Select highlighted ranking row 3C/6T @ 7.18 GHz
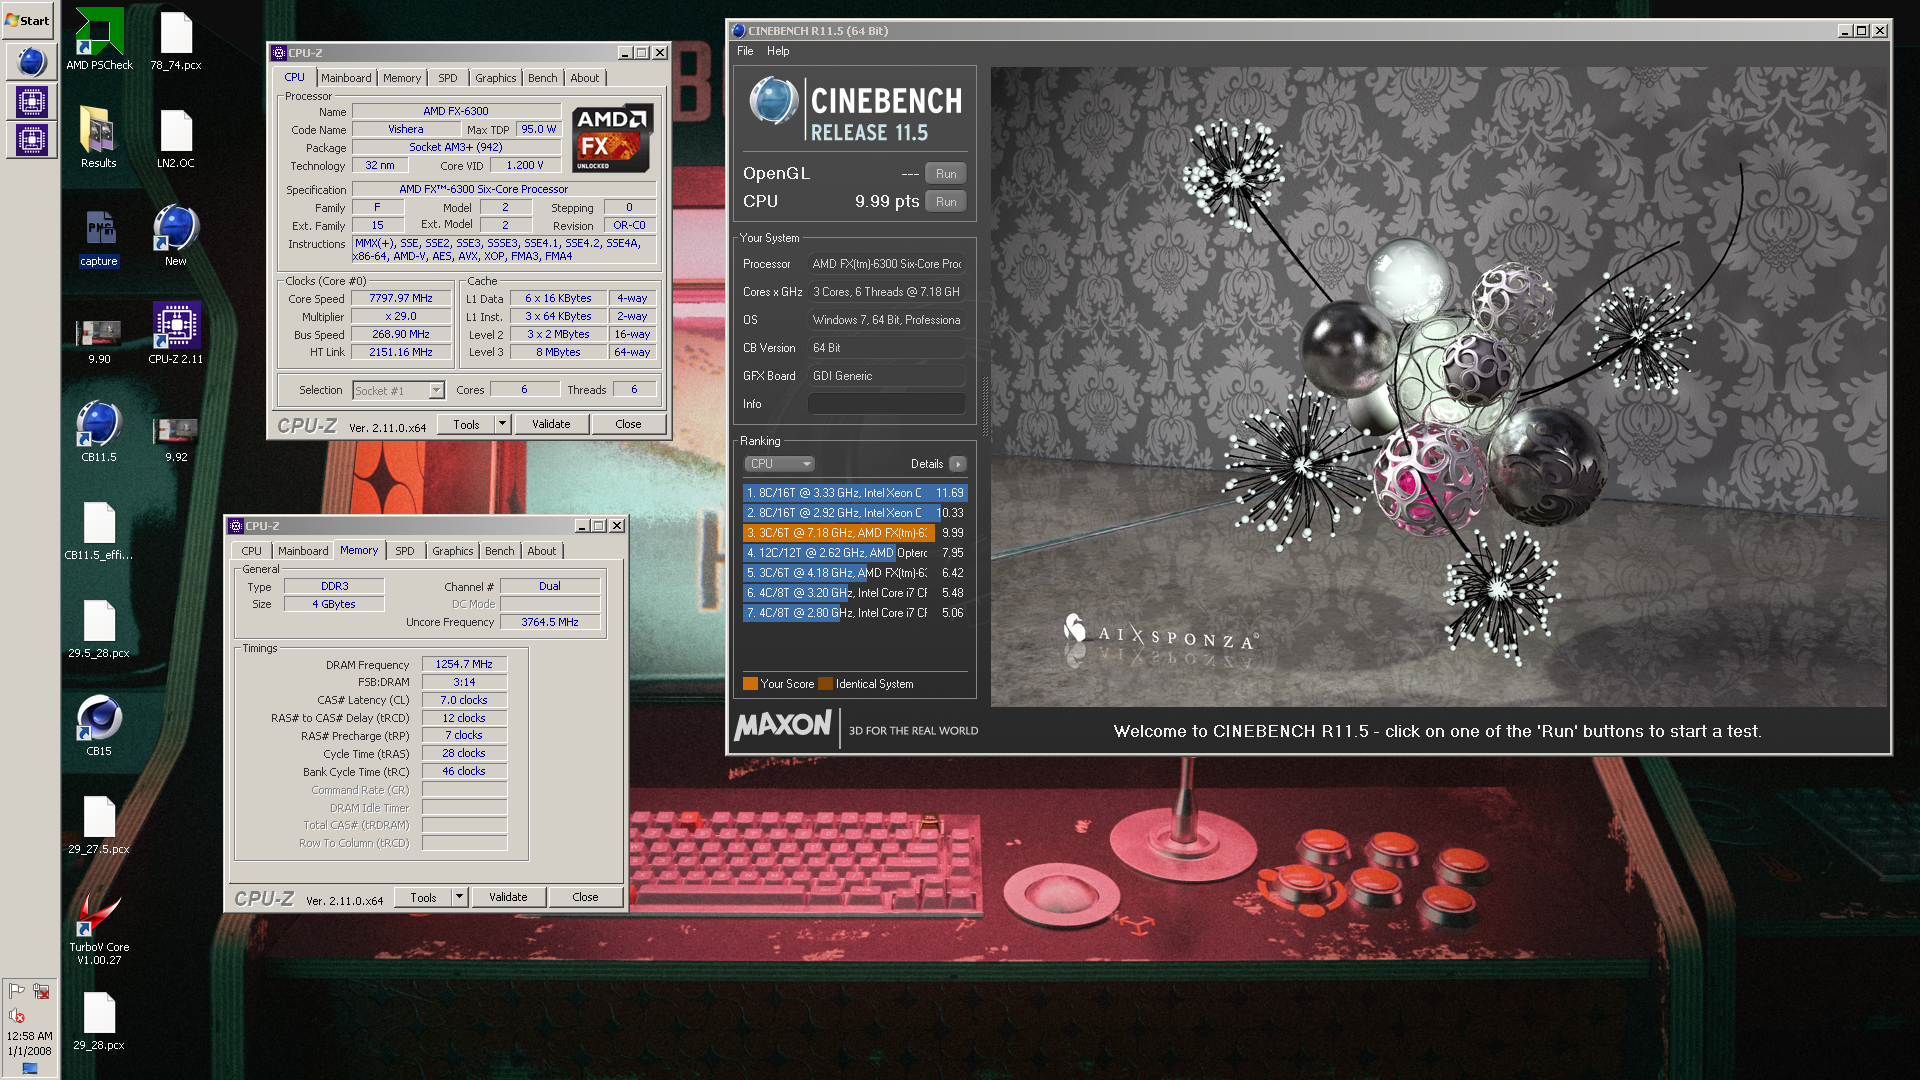This screenshot has width=1920, height=1080. pyautogui.click(x=855, y=533)
